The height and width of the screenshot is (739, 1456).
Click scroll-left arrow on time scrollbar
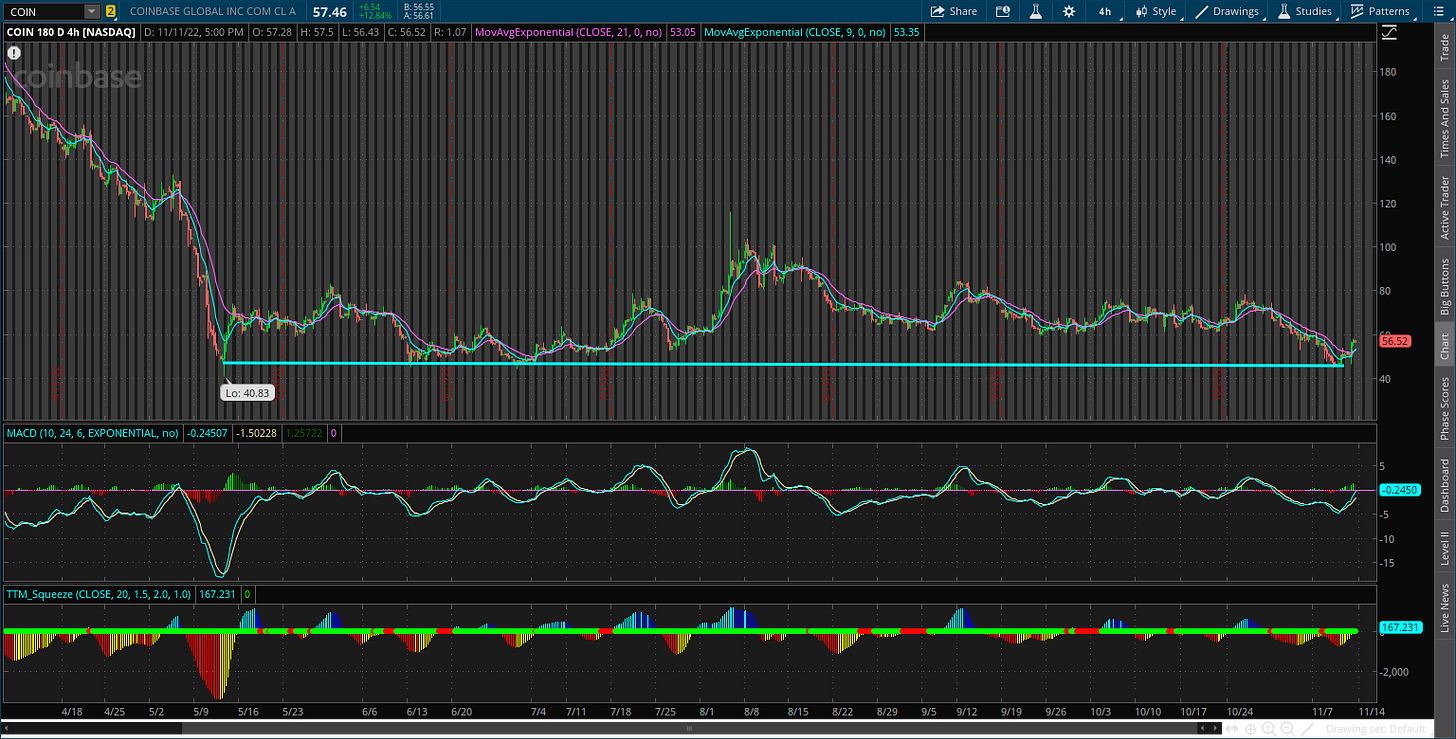pyautogui.click(x=1202, y=728)
